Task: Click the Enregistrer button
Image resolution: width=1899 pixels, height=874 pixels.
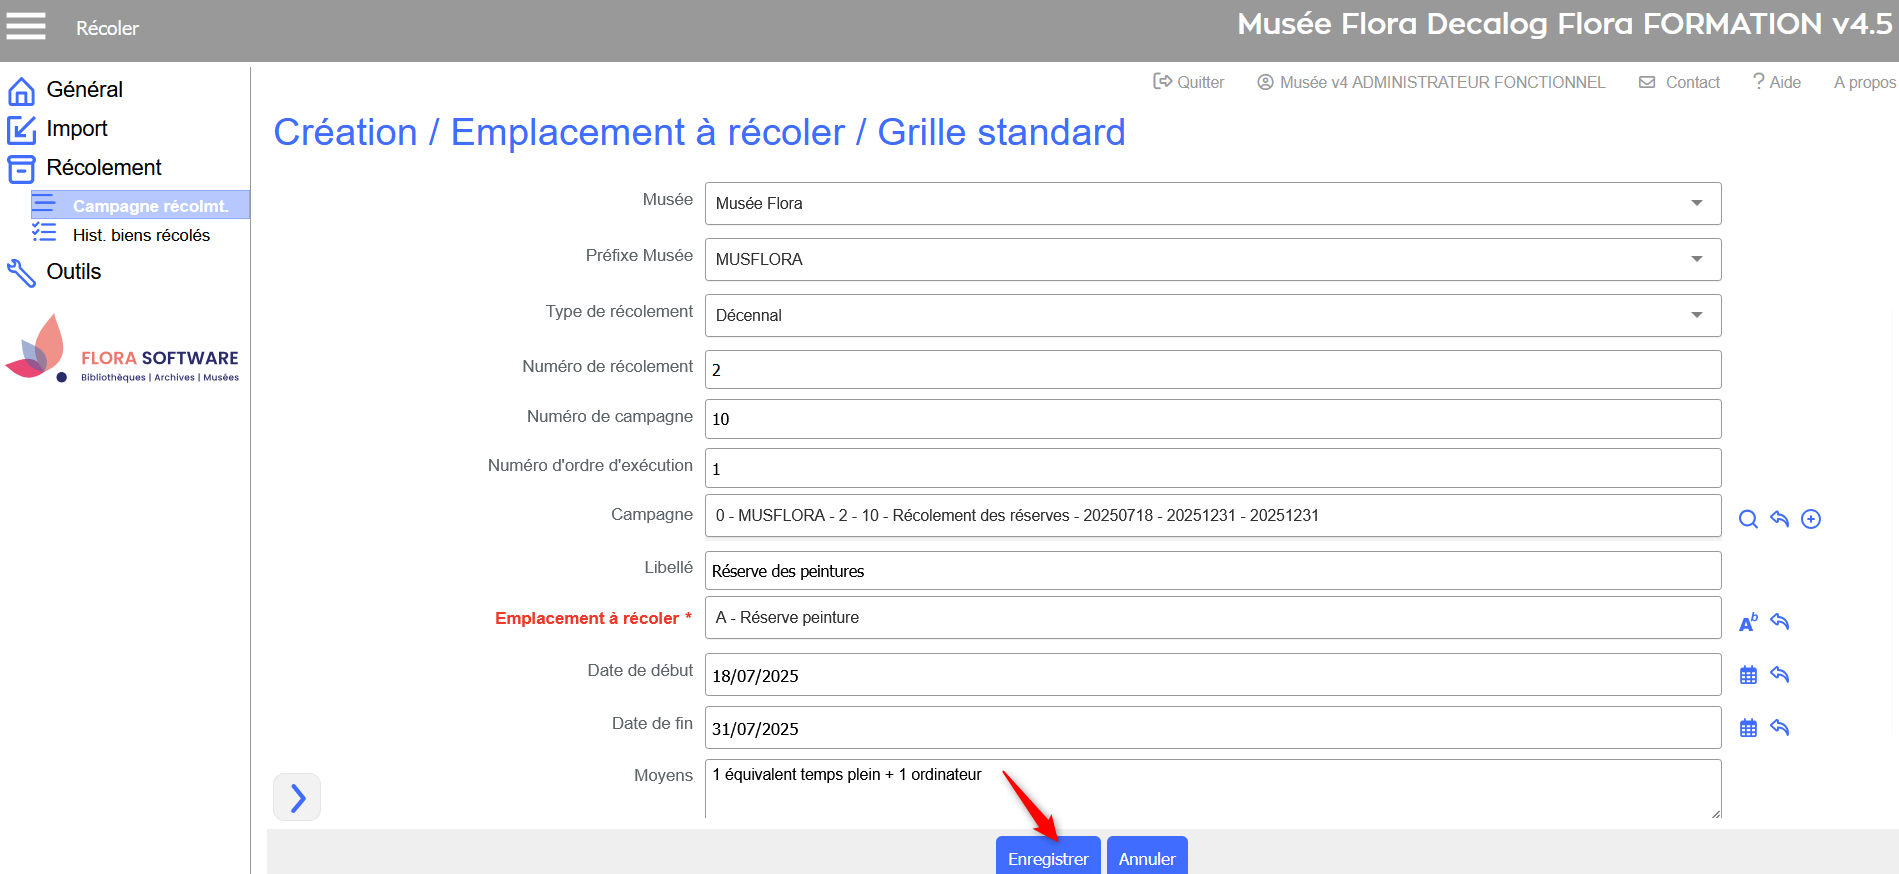Action: (1047, 858)
